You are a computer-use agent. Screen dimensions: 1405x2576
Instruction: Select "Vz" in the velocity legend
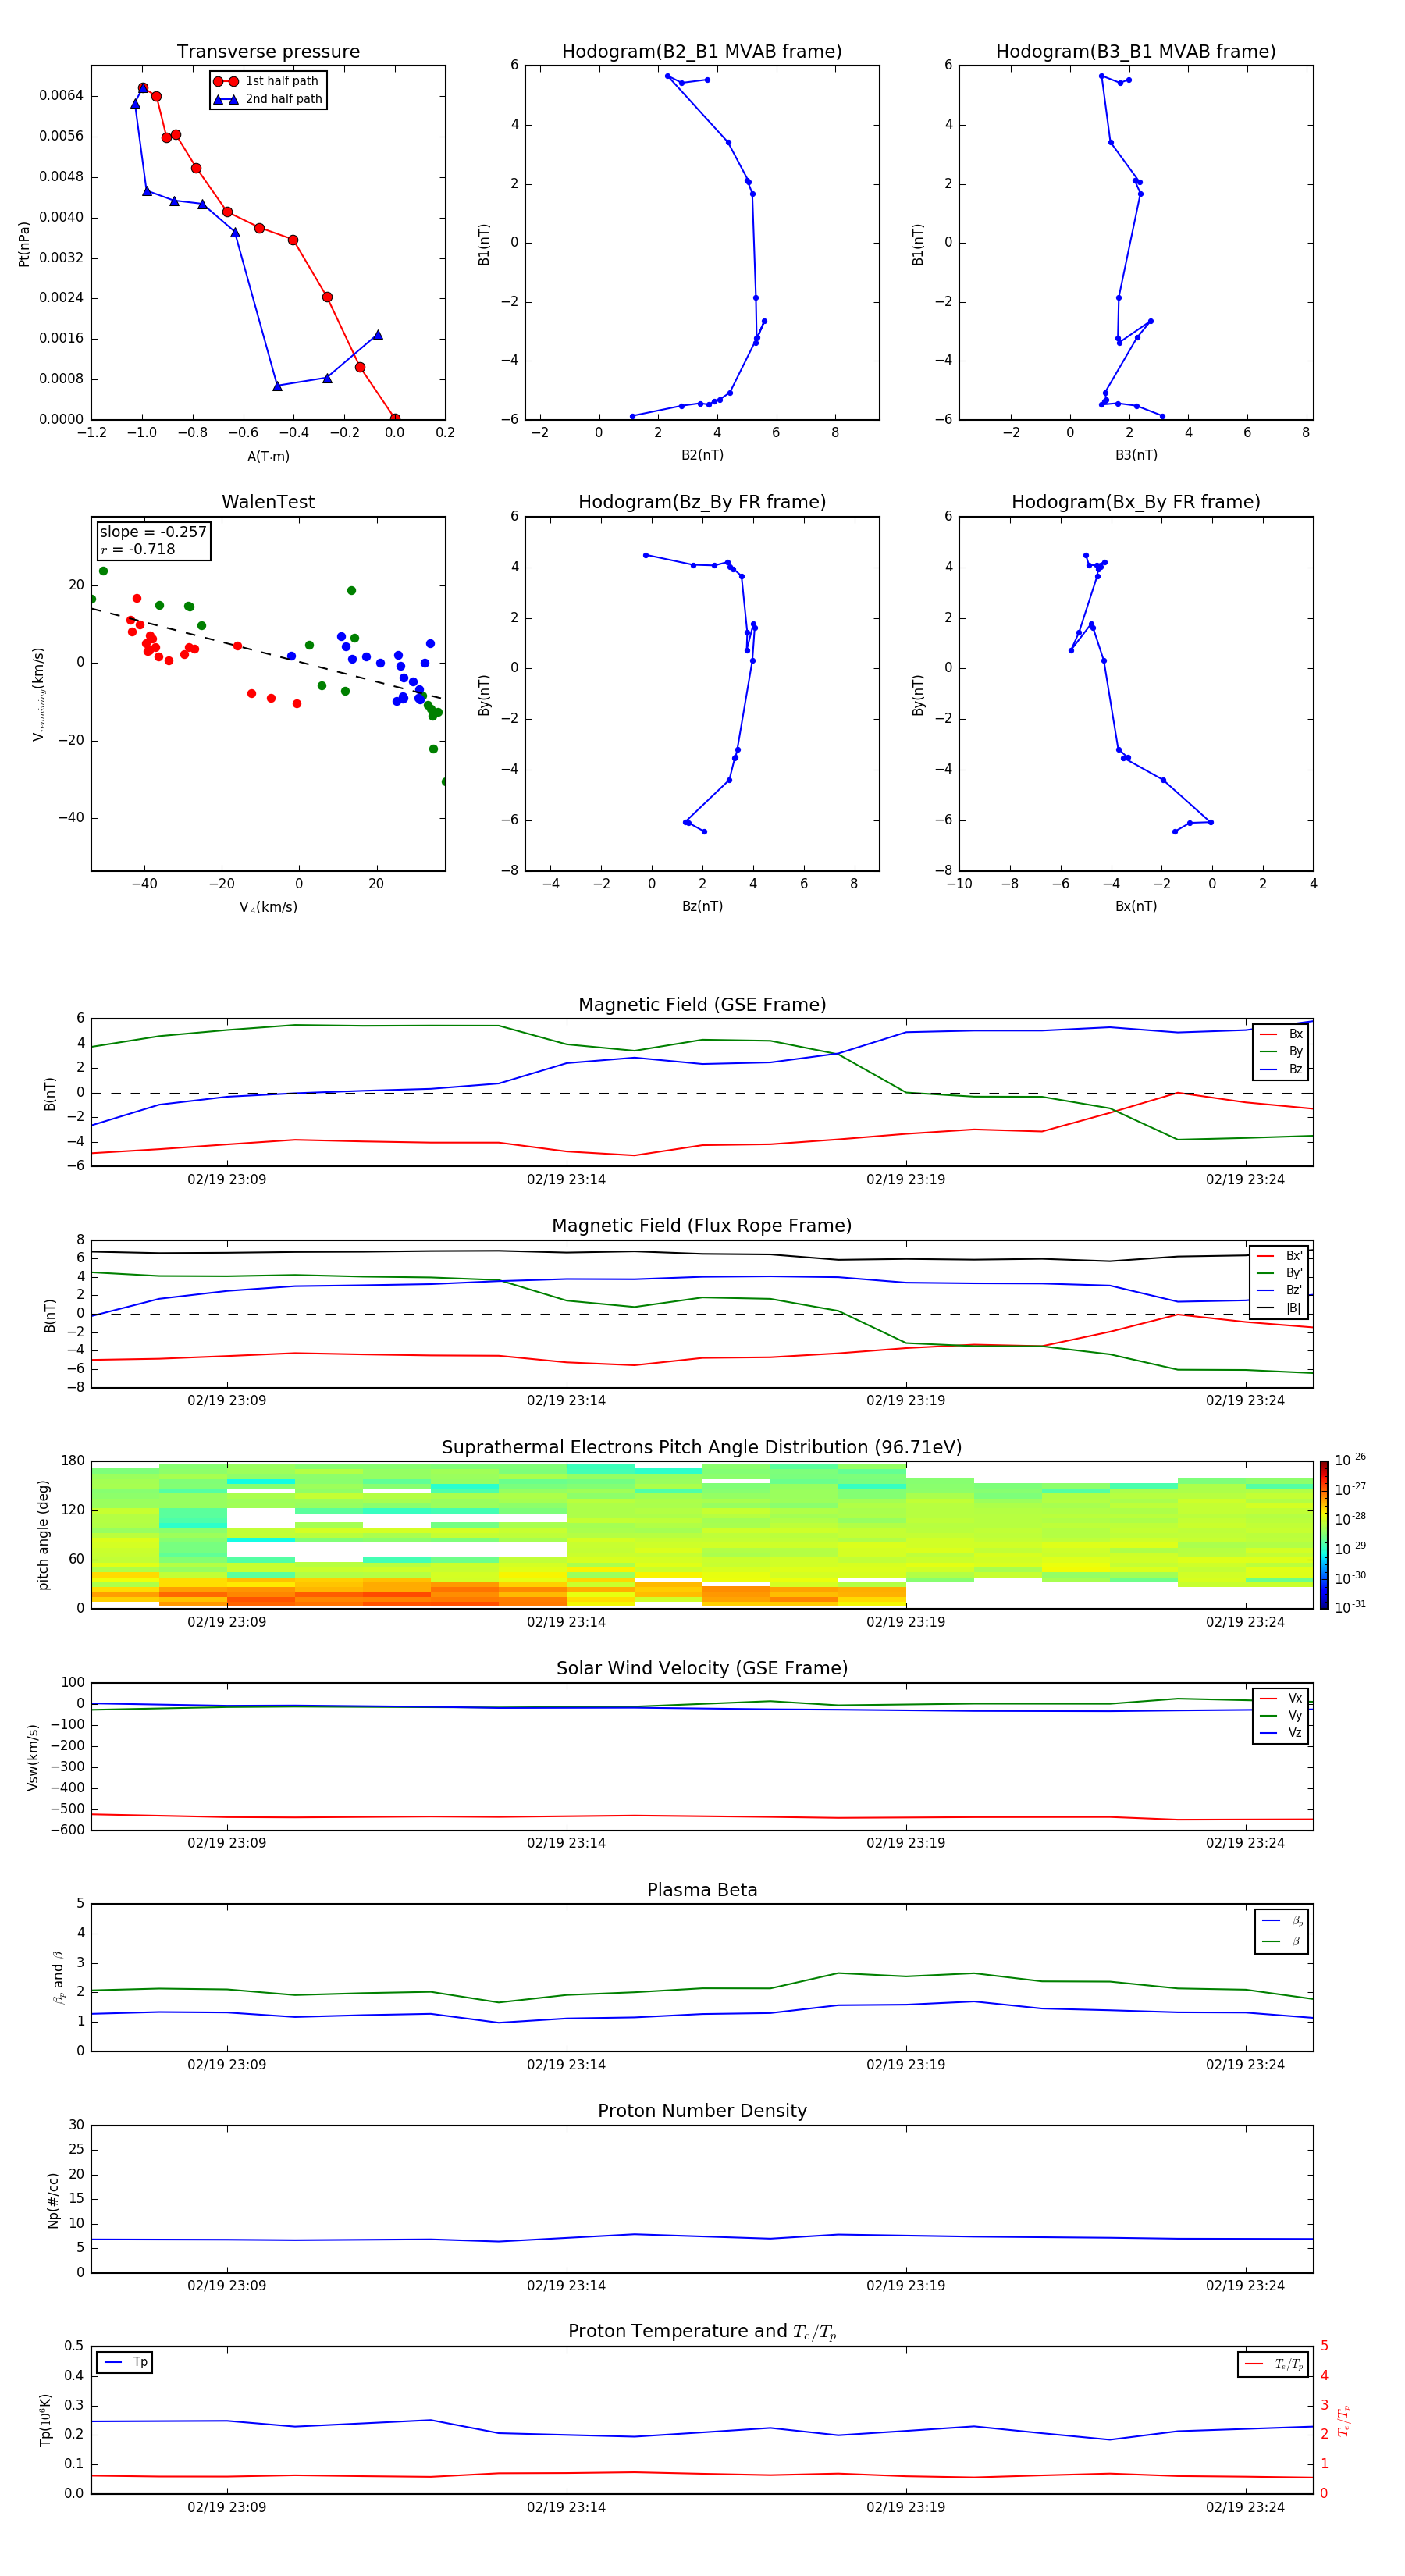click(x=1281, y=1733)
